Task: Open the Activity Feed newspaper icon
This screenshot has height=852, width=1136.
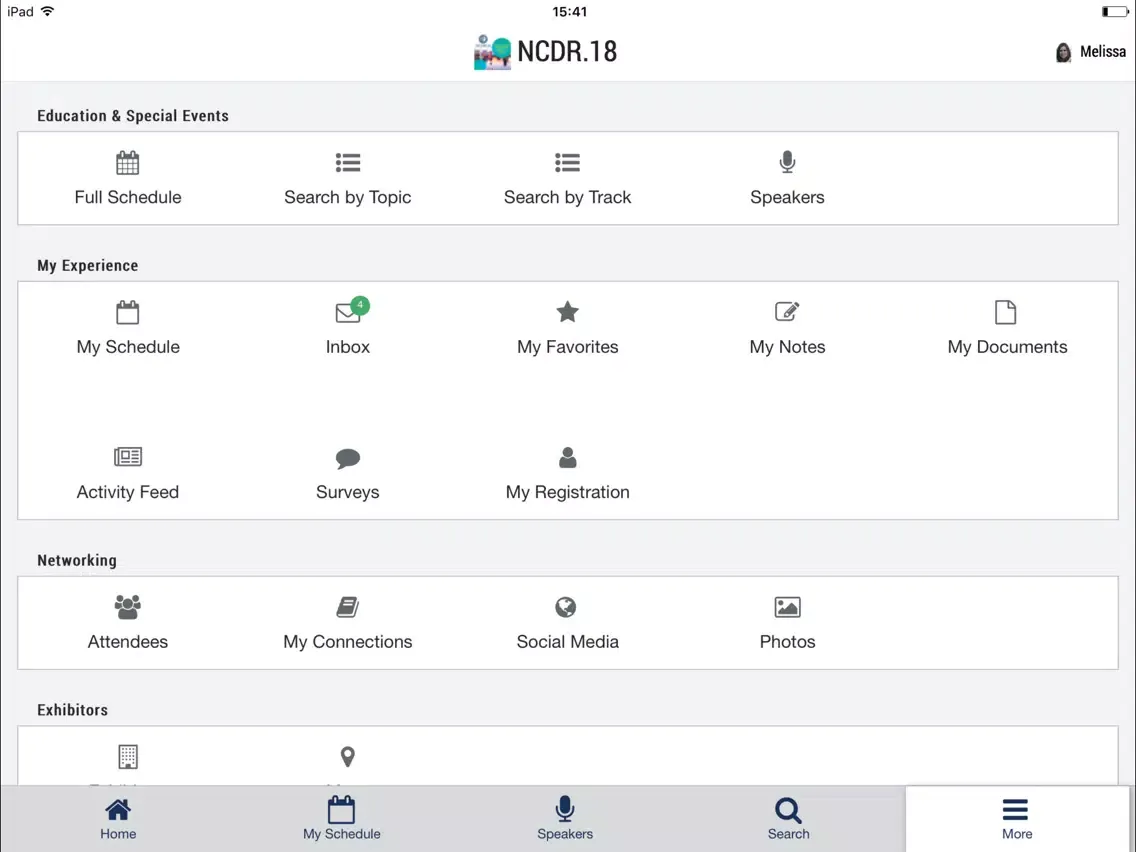Action: (128, 456)
